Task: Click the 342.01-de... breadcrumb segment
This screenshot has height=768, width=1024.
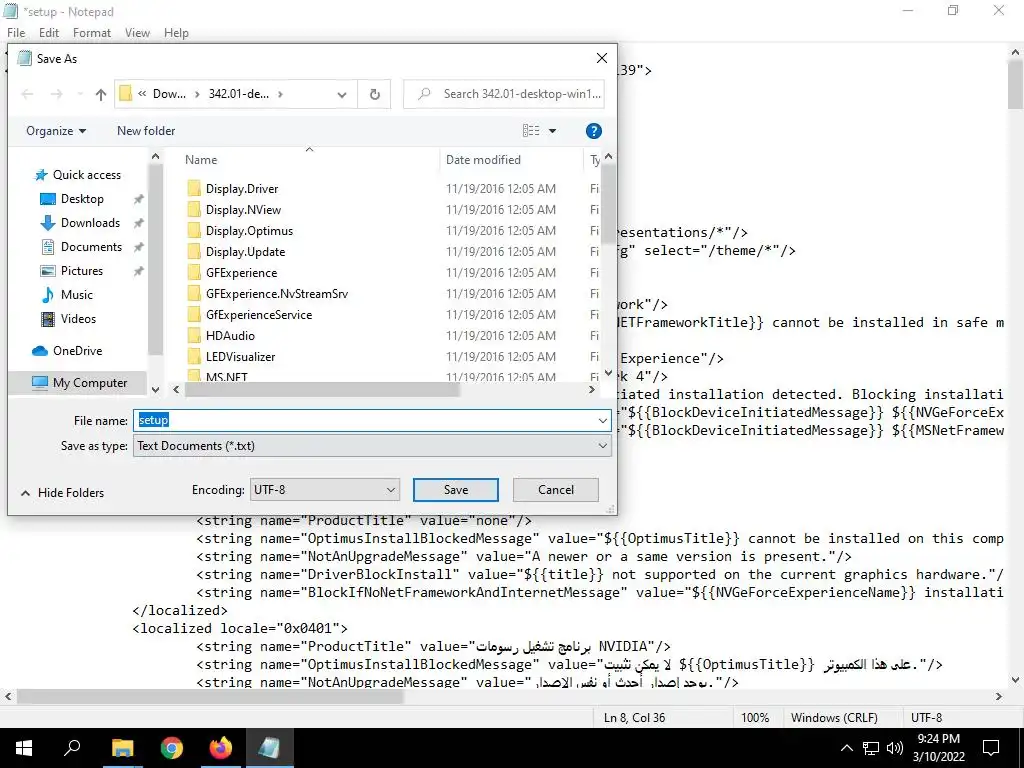Action: 238,94
